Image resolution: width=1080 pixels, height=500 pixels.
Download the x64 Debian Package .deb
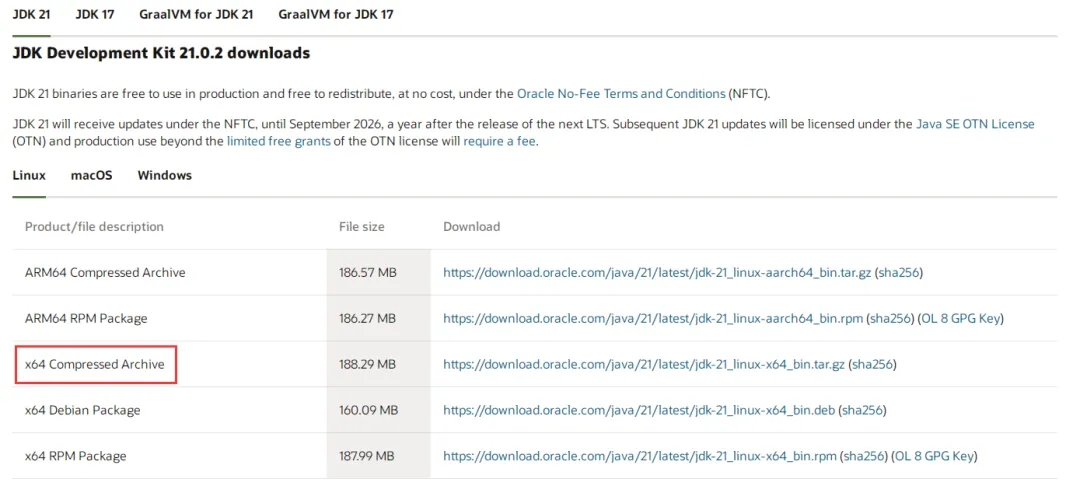(638, 410)
